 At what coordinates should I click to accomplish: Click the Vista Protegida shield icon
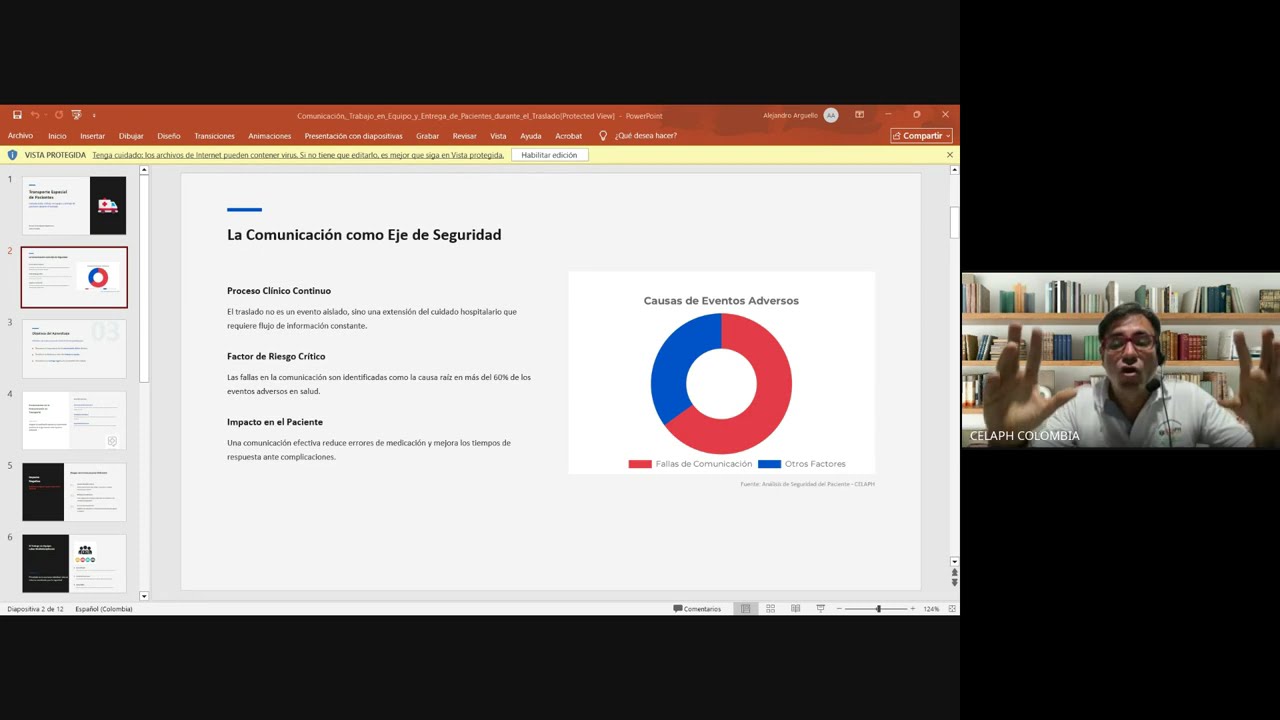13,155
